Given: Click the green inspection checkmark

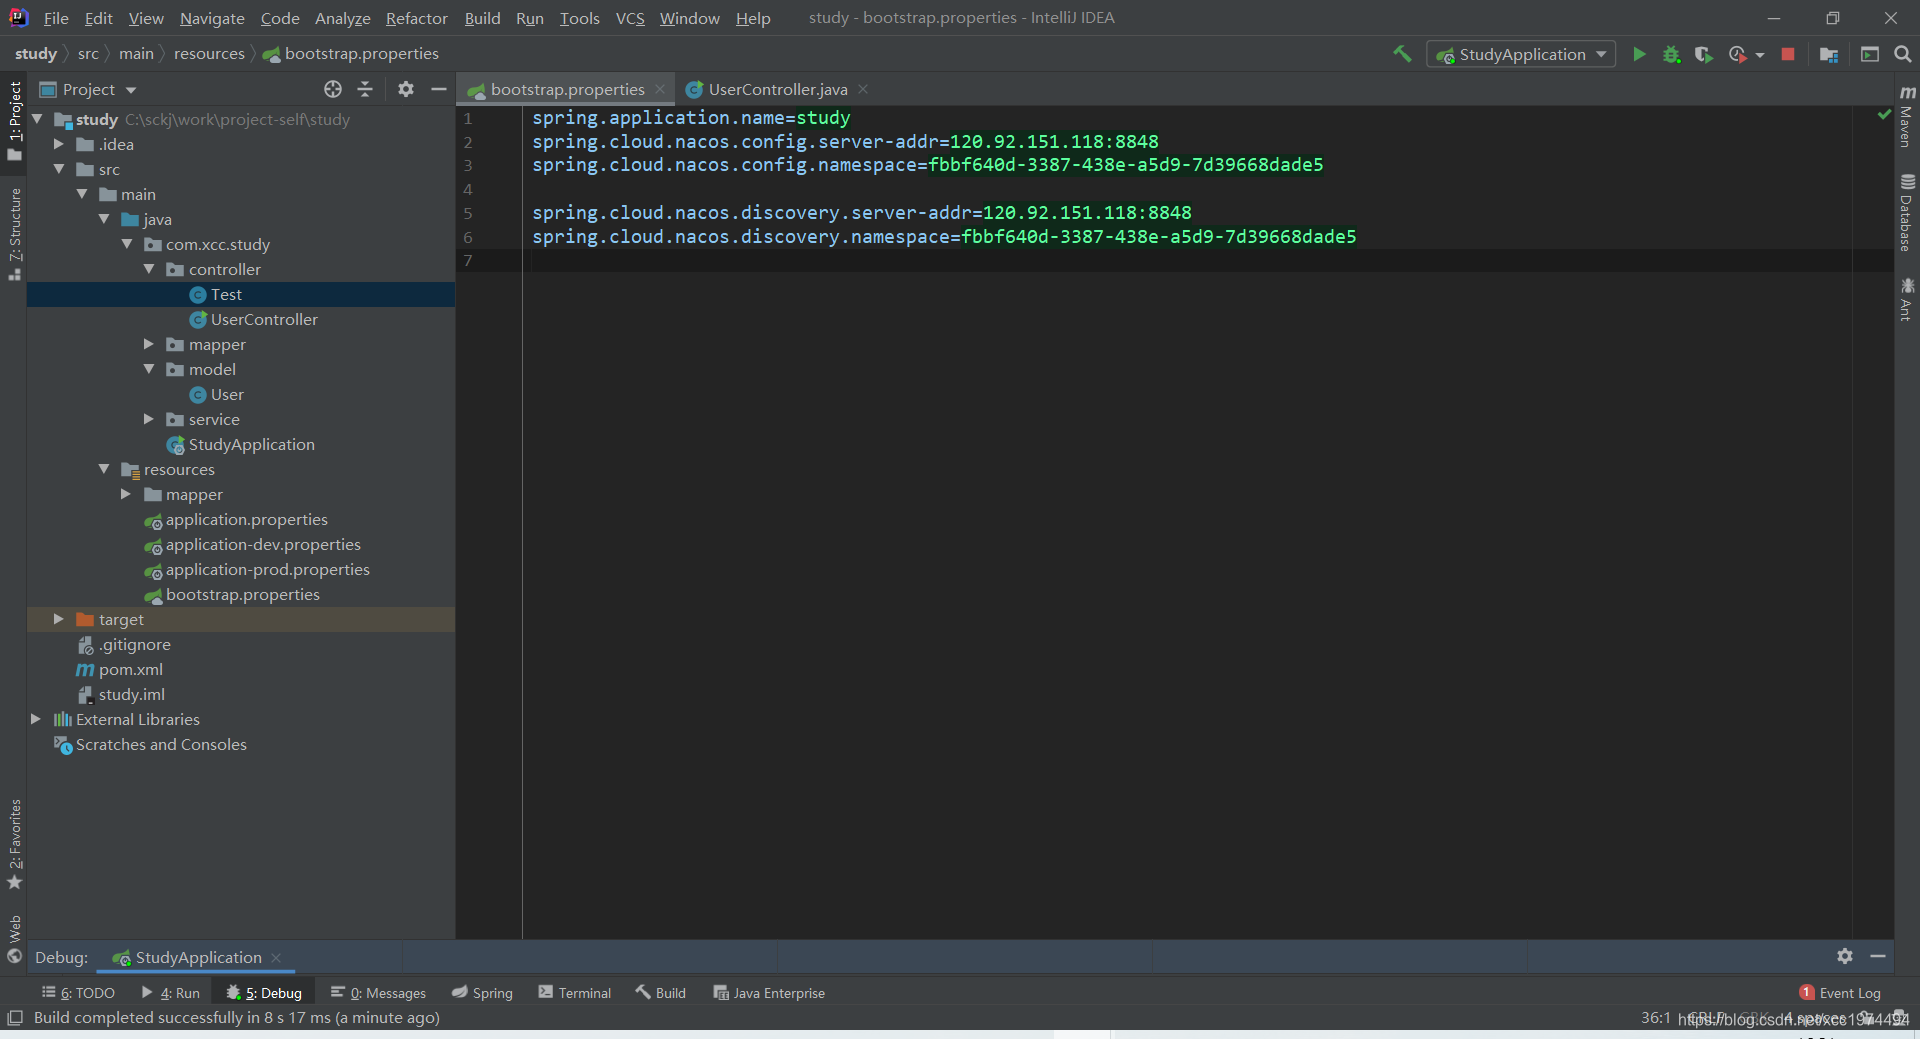Looking at the screenshot, I should pos(1884,115).
